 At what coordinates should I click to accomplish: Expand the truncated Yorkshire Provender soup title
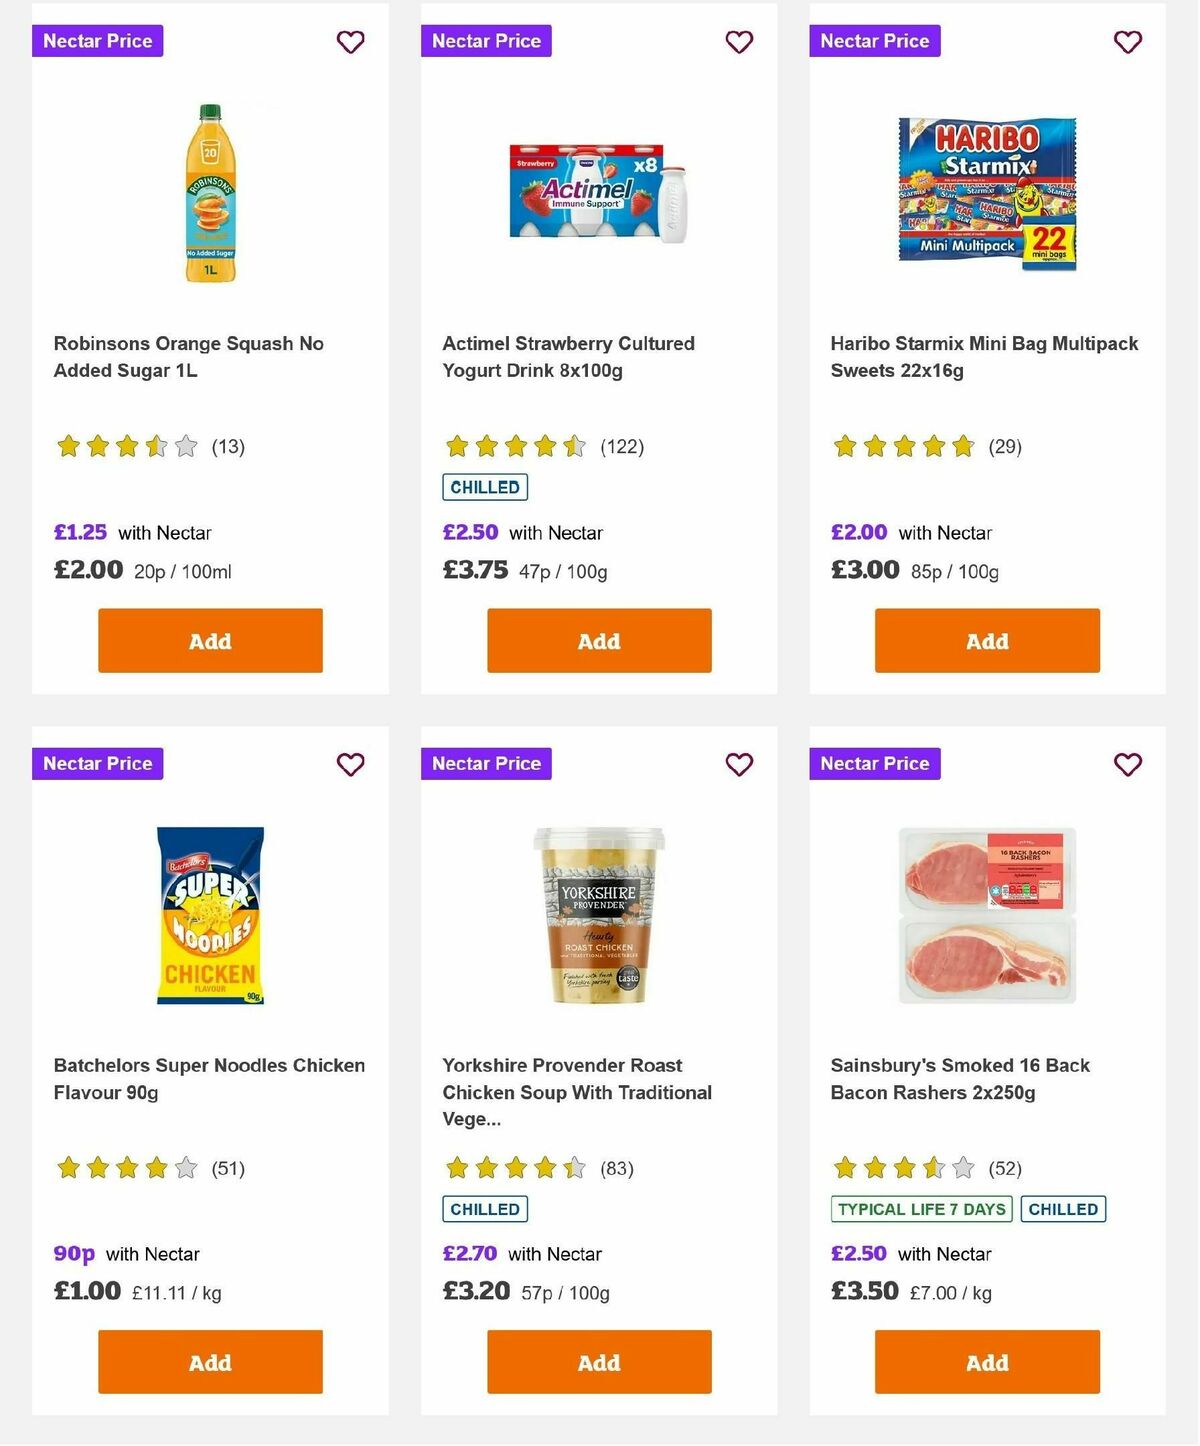576,1092
